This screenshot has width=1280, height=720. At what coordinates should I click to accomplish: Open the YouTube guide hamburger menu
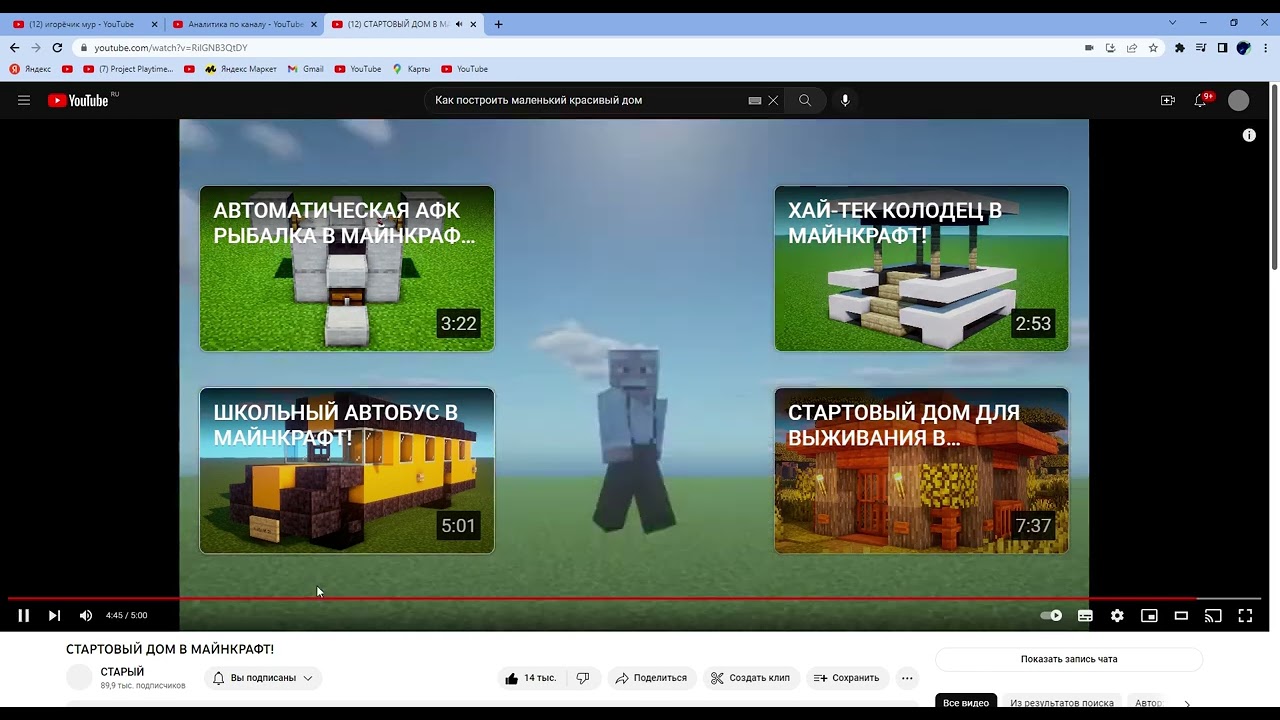[24, 100]
